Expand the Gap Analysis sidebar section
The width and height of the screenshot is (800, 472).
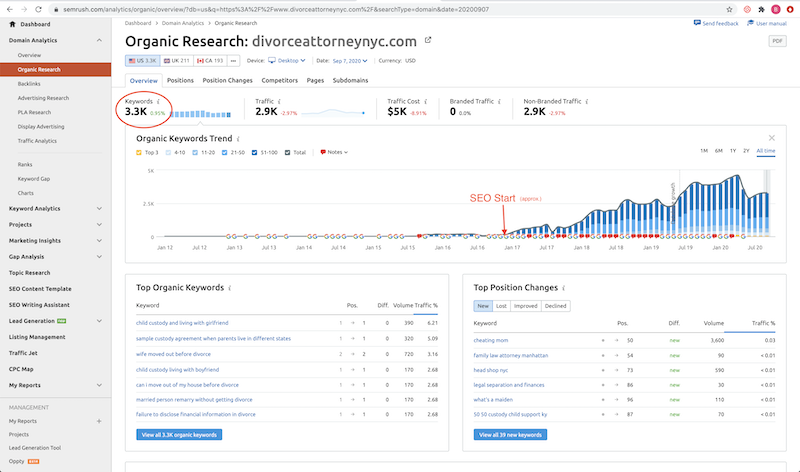pyautogui.click(x=99, y=257)
